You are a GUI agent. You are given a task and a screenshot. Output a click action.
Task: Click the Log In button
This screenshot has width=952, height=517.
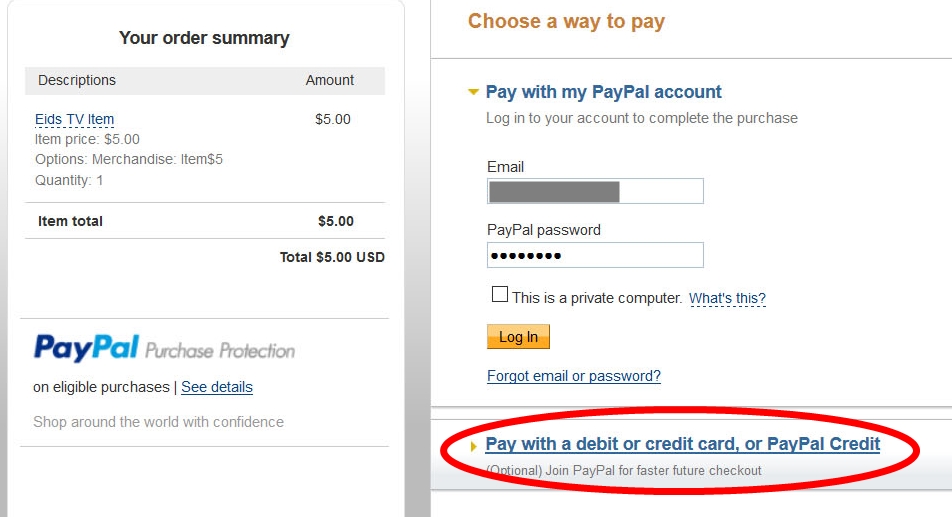coord(518,337)
